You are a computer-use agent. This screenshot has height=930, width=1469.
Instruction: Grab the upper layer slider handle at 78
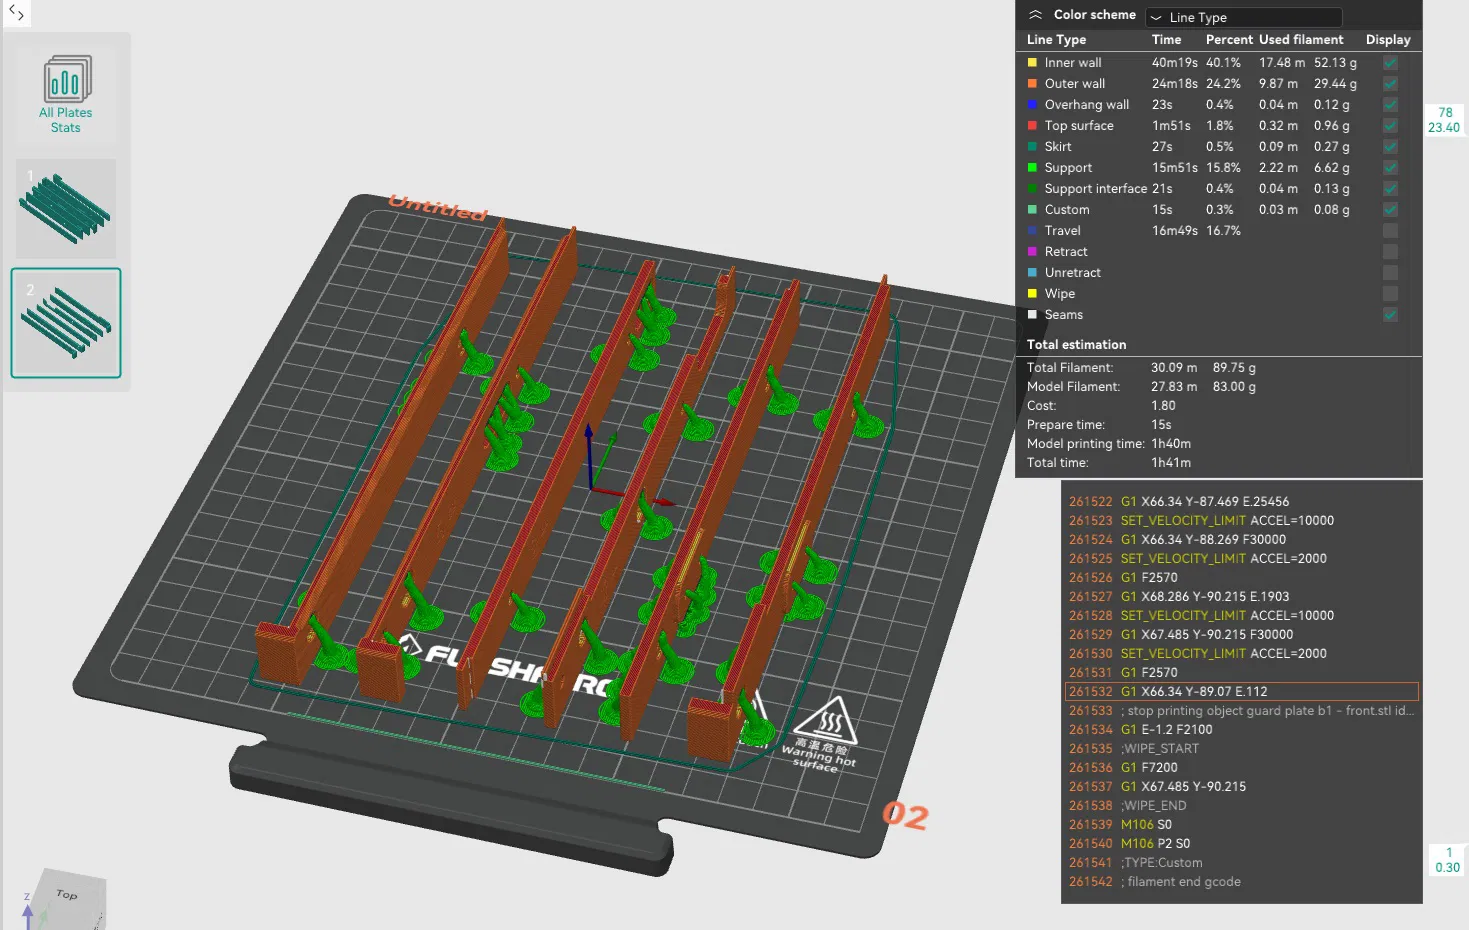1445,120
